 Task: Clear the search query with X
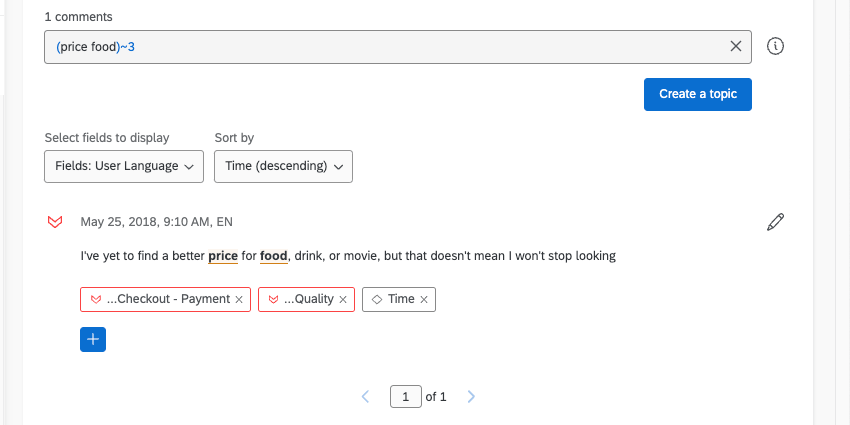736,46
